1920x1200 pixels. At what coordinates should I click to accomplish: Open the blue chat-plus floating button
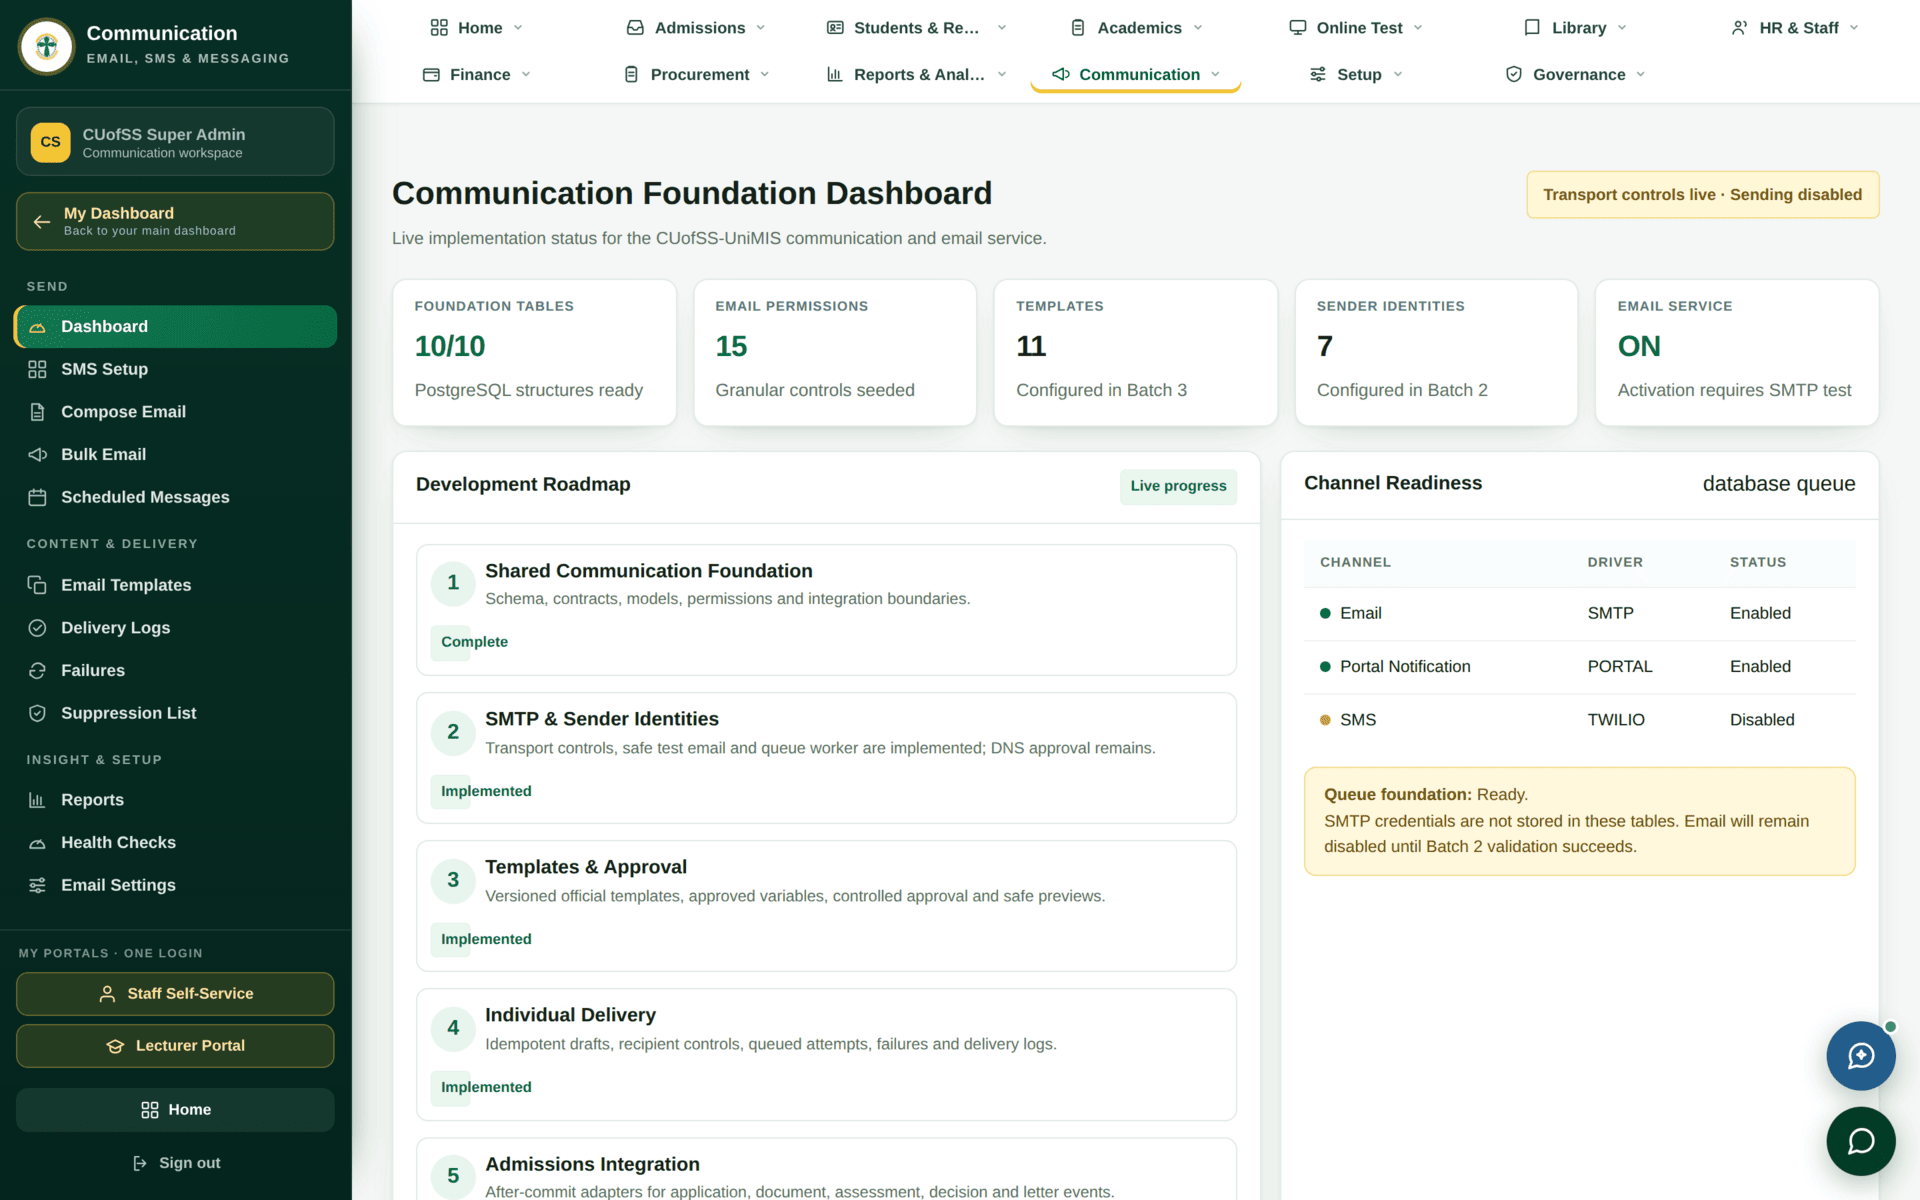click(x=1860, y=1056)
